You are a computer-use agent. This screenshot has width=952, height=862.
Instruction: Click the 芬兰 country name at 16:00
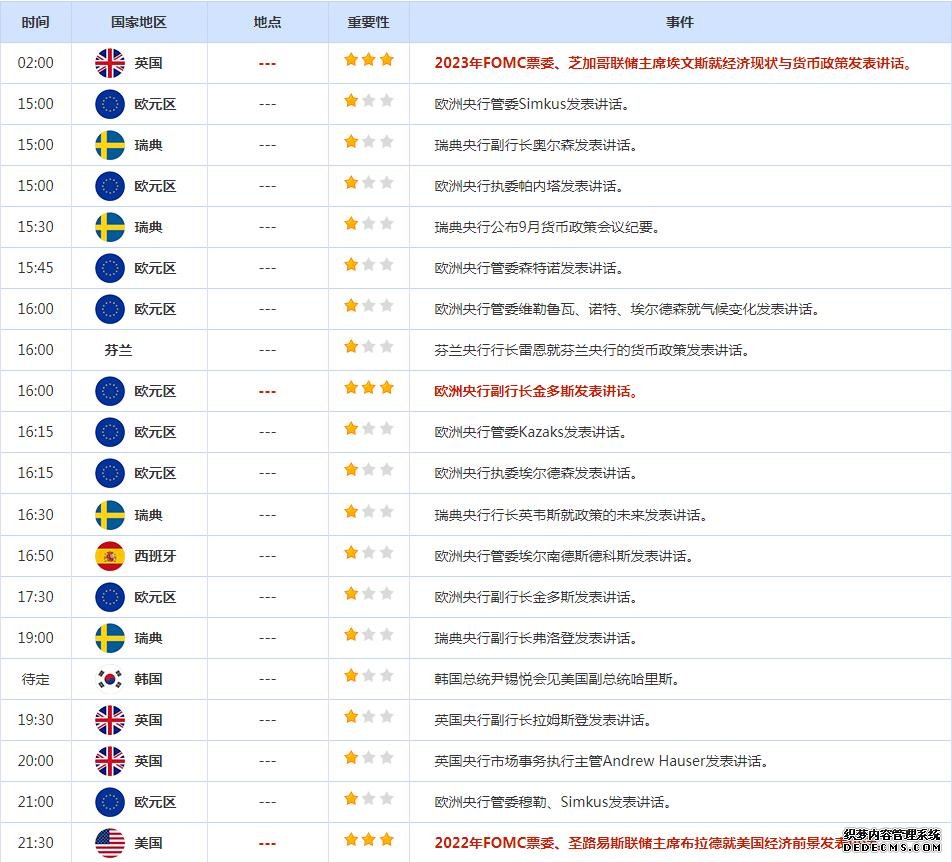[118, 350]
